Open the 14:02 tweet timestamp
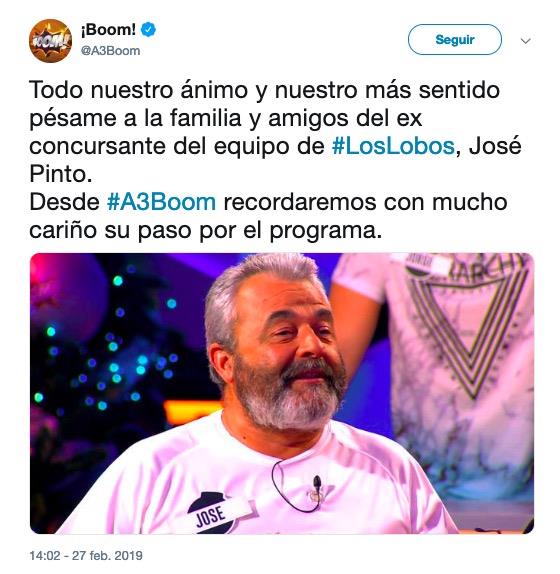Image resolution: width=560 pixels, height=574 pixels. tap(45, 555)
